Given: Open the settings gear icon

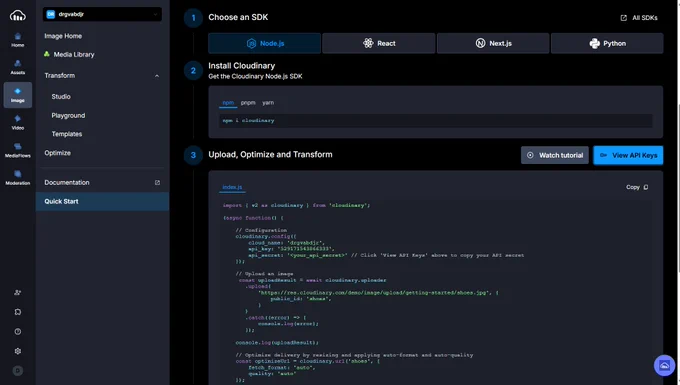Looking at the screenshot, I should tap(17, 351).
